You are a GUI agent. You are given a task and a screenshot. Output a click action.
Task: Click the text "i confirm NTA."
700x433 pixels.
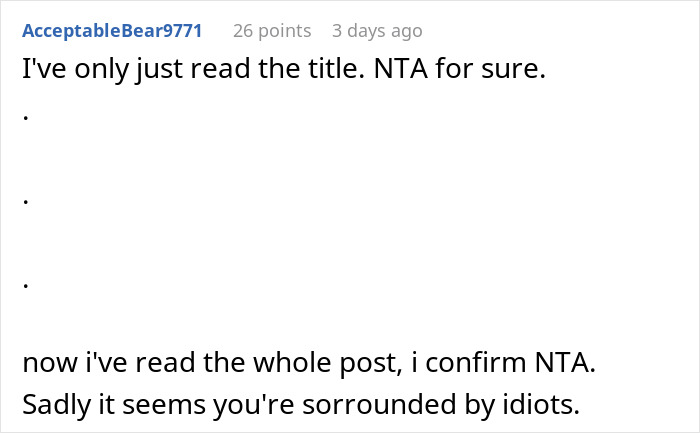pos(503,362)
